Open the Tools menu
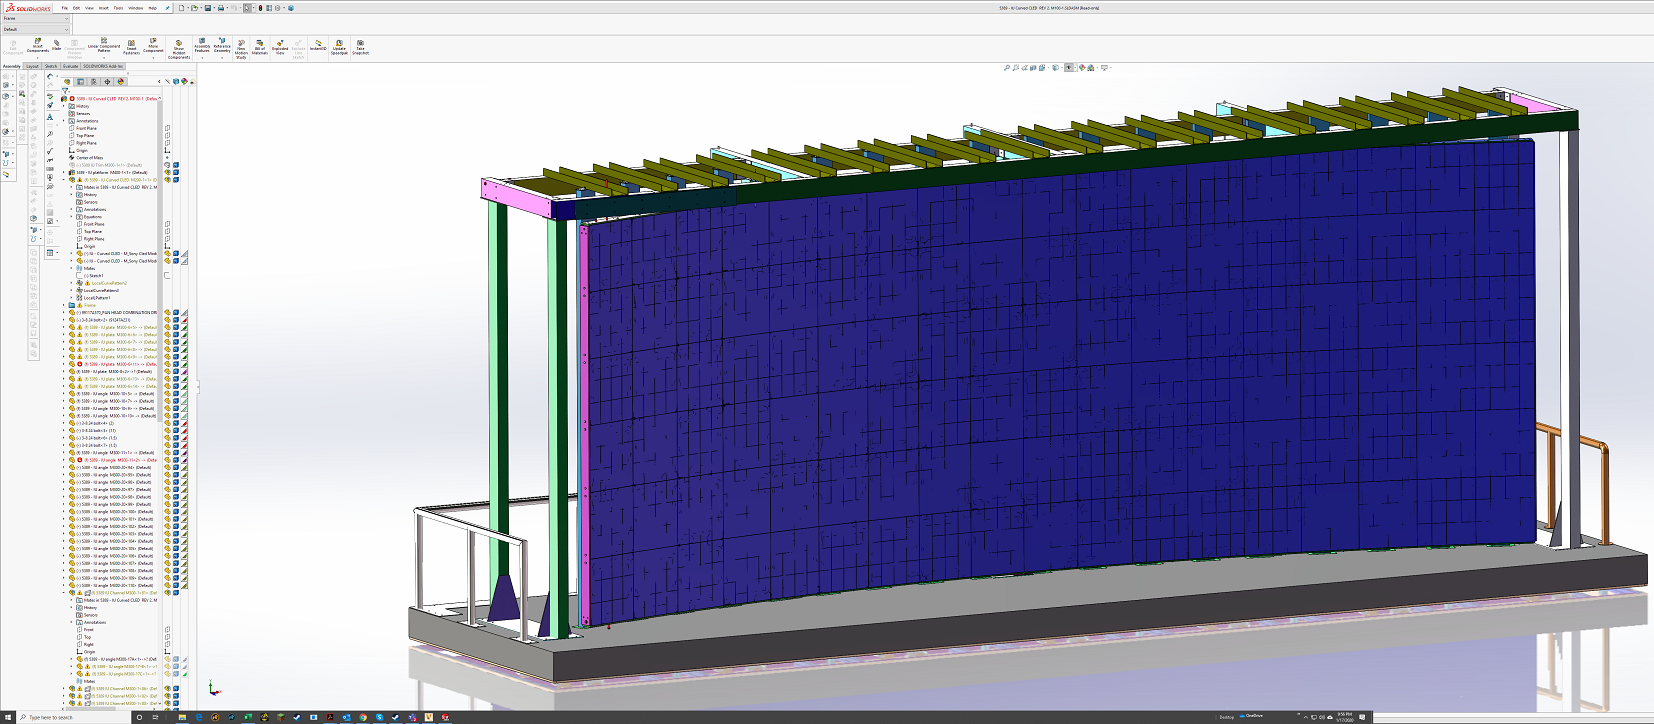The image size is (1654, 724). [x=118, y=8]
